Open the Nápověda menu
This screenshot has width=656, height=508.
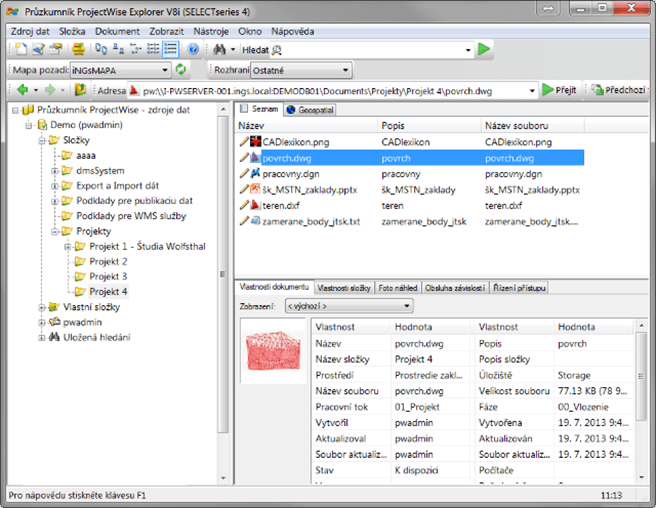[292, 32]
